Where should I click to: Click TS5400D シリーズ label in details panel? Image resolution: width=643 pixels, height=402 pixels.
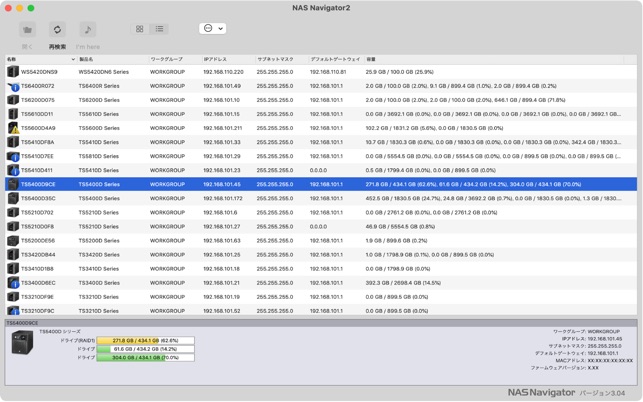point(60,331)
